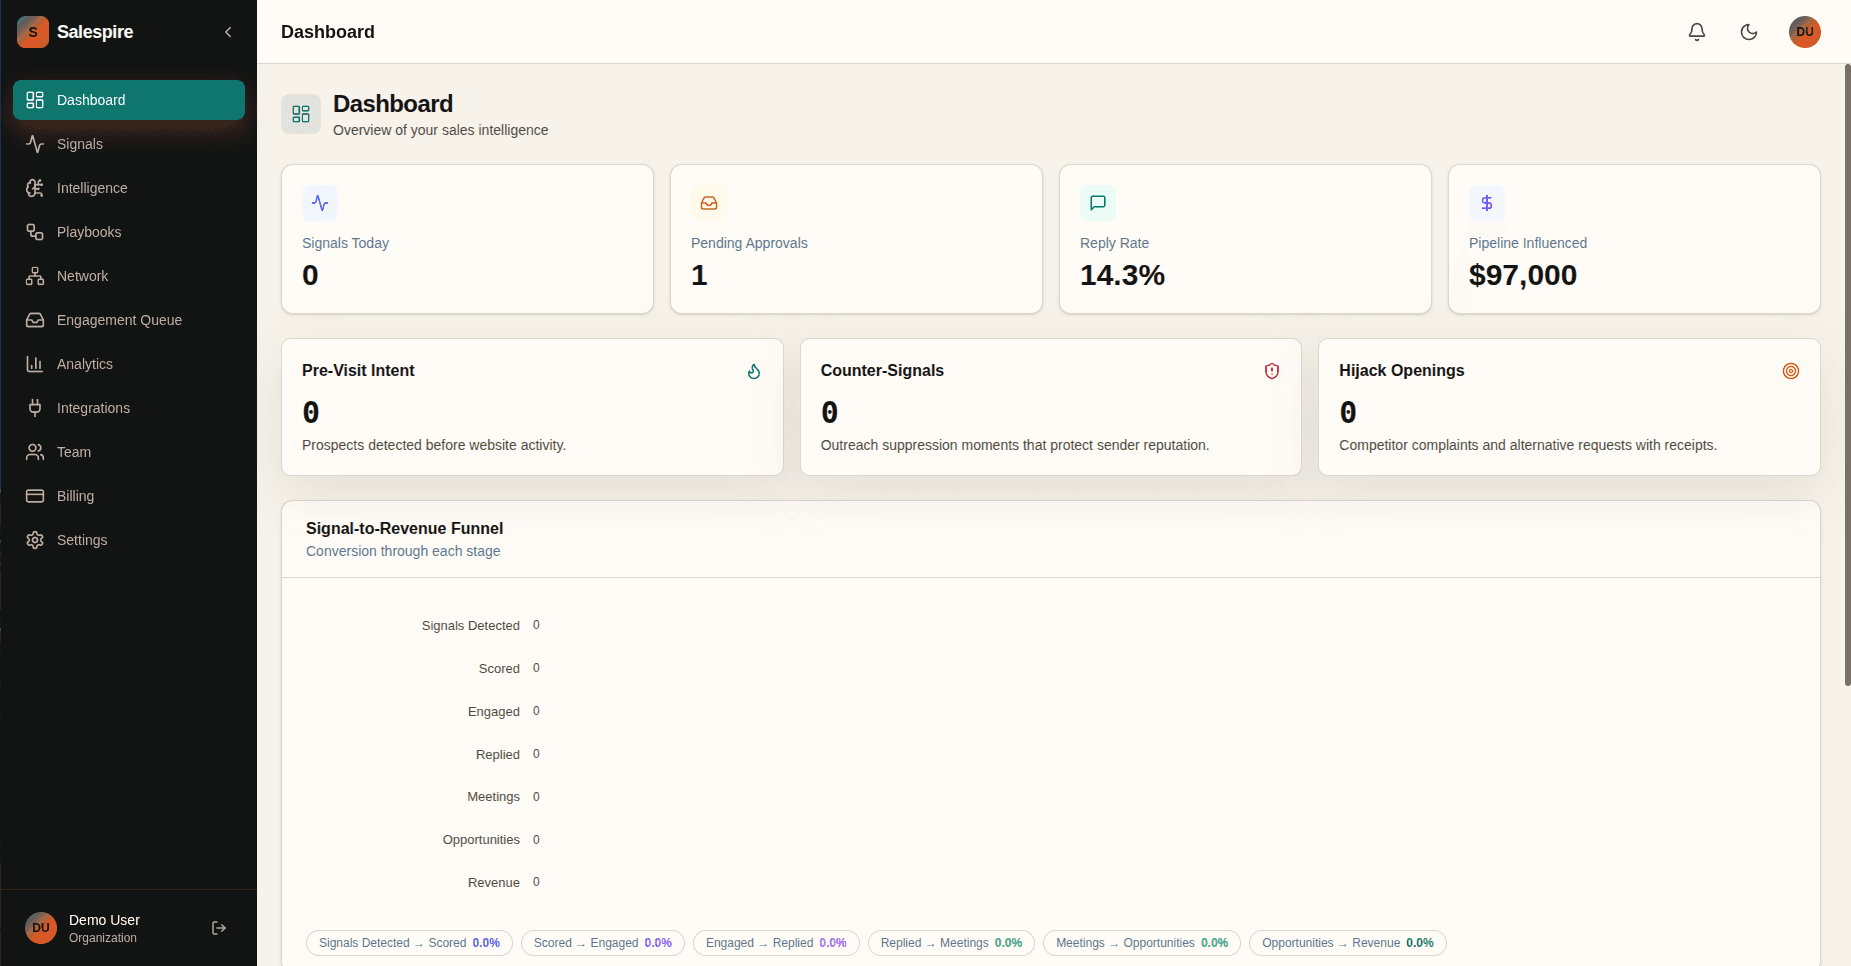Click the Scored → Engaged conversion chip

603,943
